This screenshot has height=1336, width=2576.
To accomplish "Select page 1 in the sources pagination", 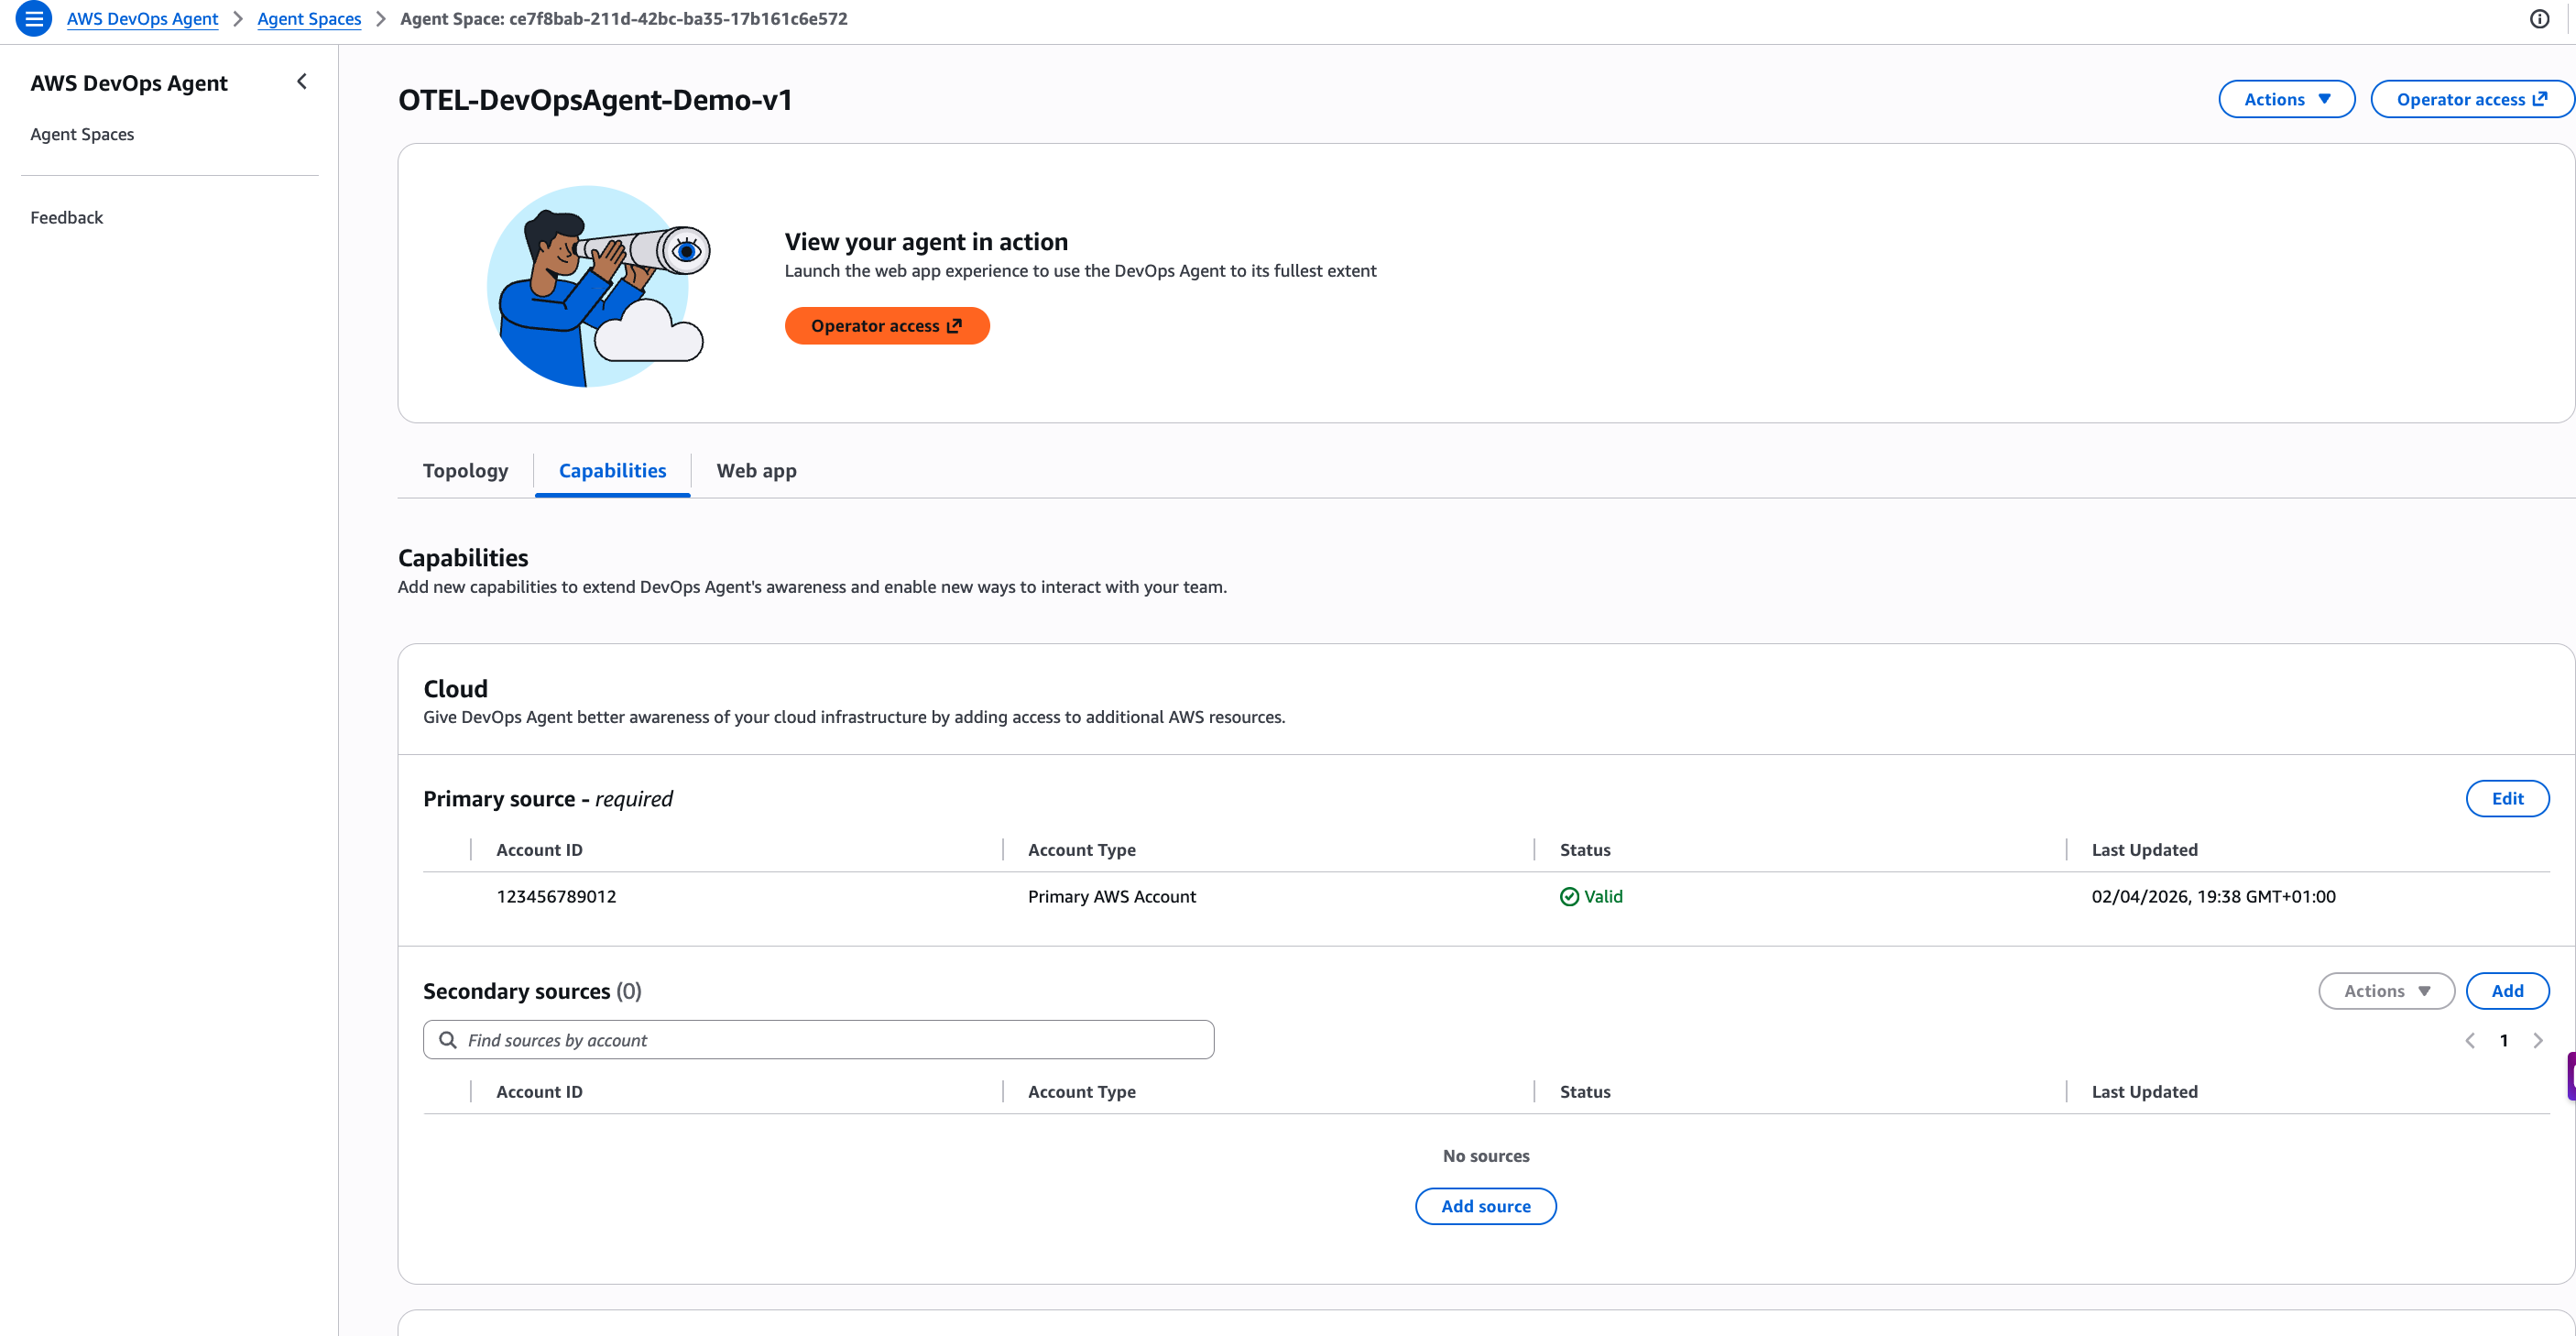I will (2504, 1040).
